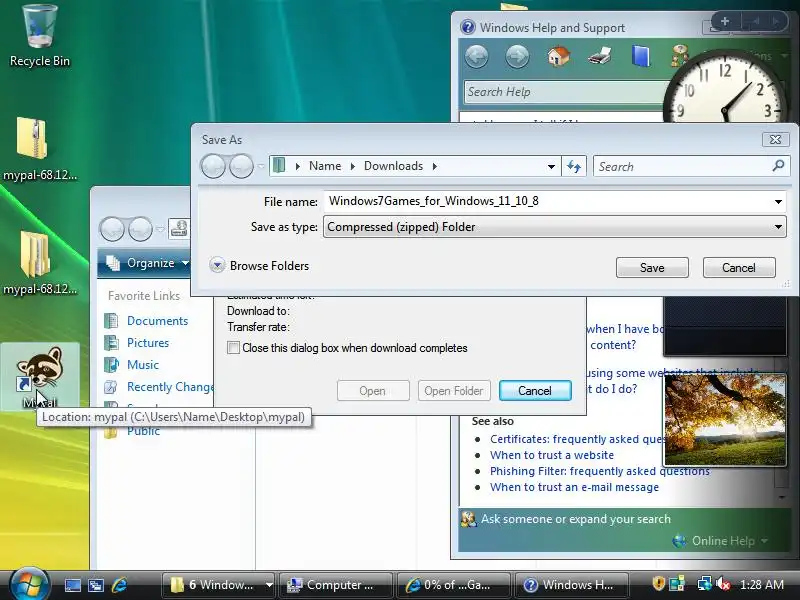Click the File name text field
The image size is (800, 600).
[x=547, y=201]
